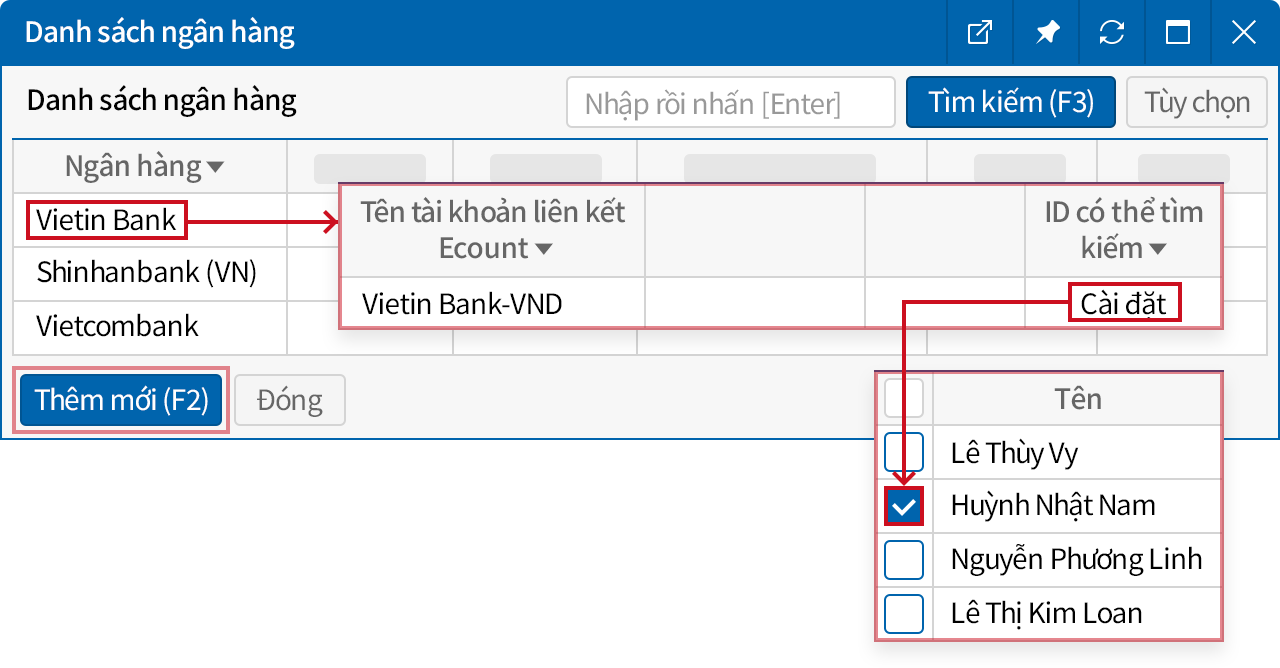Select Vietin Bank in the bank list
Viewport: 1280px width, 668px height.
point(107,219)
